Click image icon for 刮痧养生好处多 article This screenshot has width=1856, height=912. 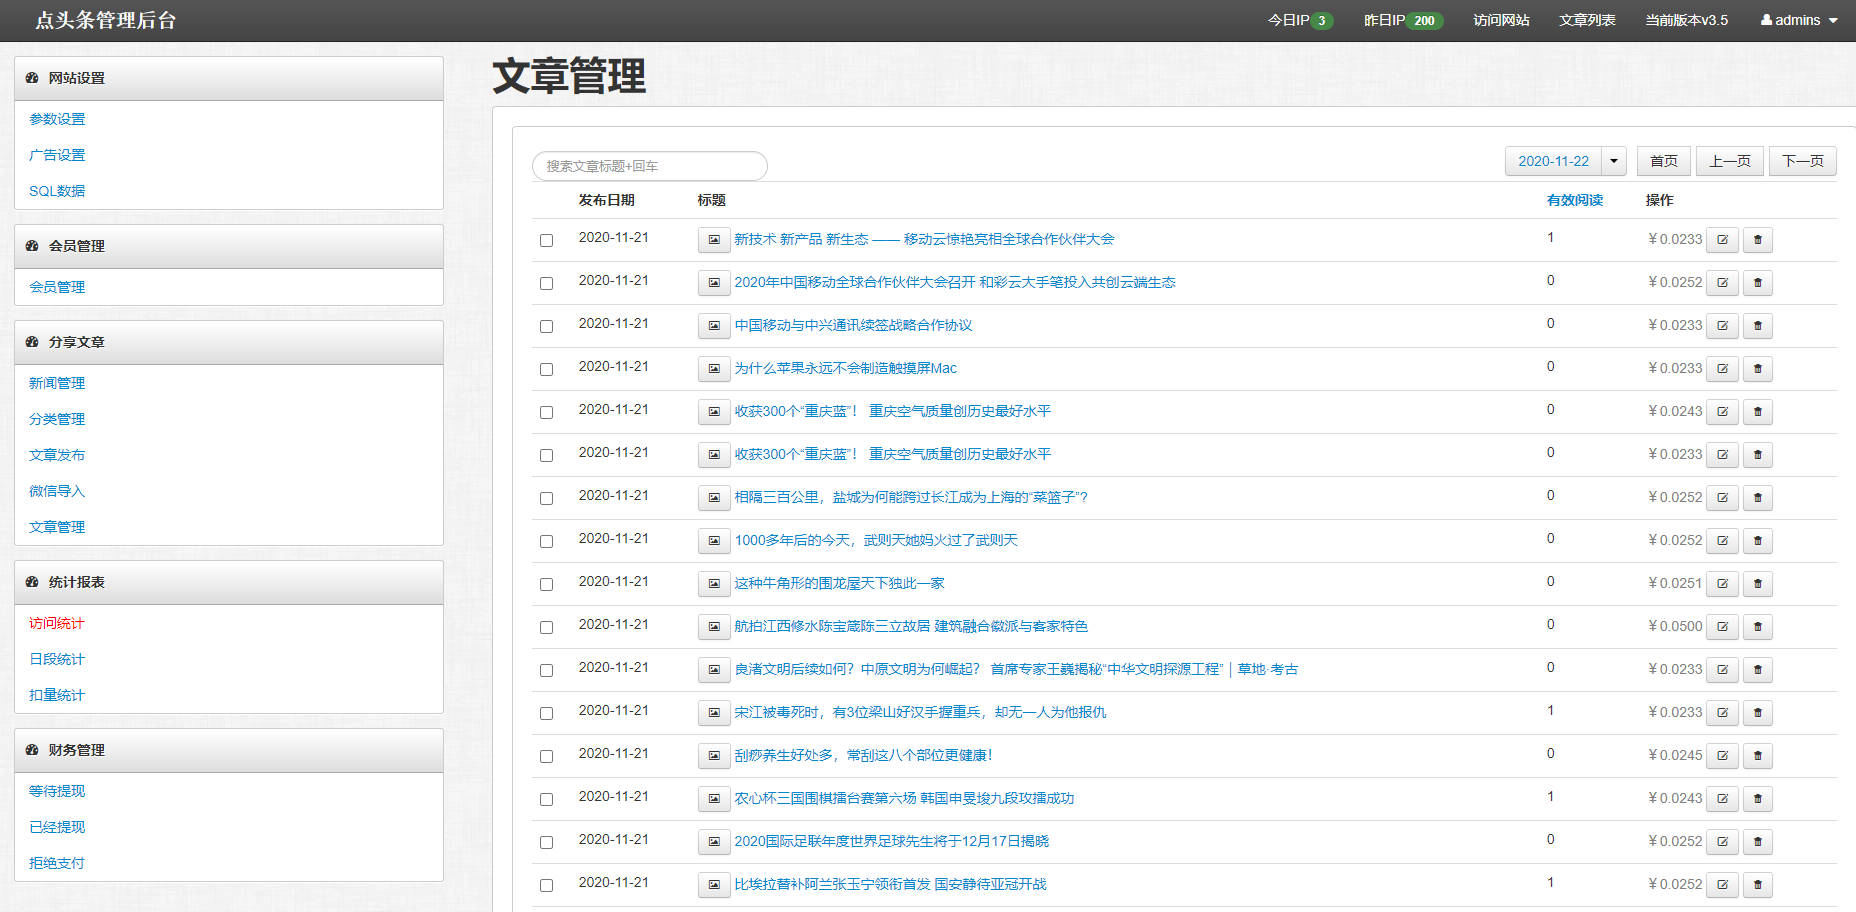(x=714, y=756)
